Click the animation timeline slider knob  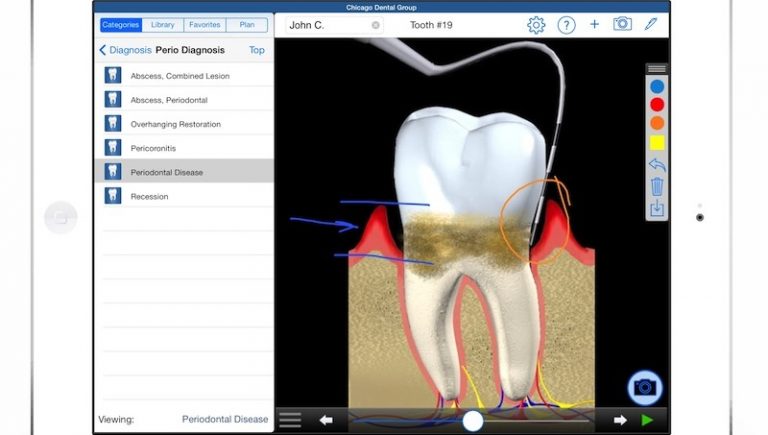(x=473, y=421)
